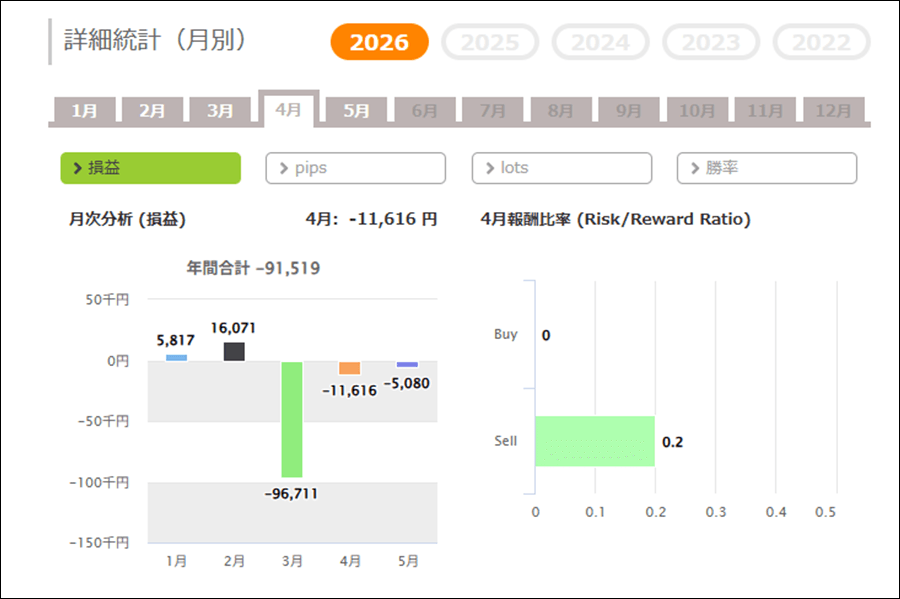Open the 5月 month tab
The height and width of the screenshot is (599, 900).
pos(356,110)
